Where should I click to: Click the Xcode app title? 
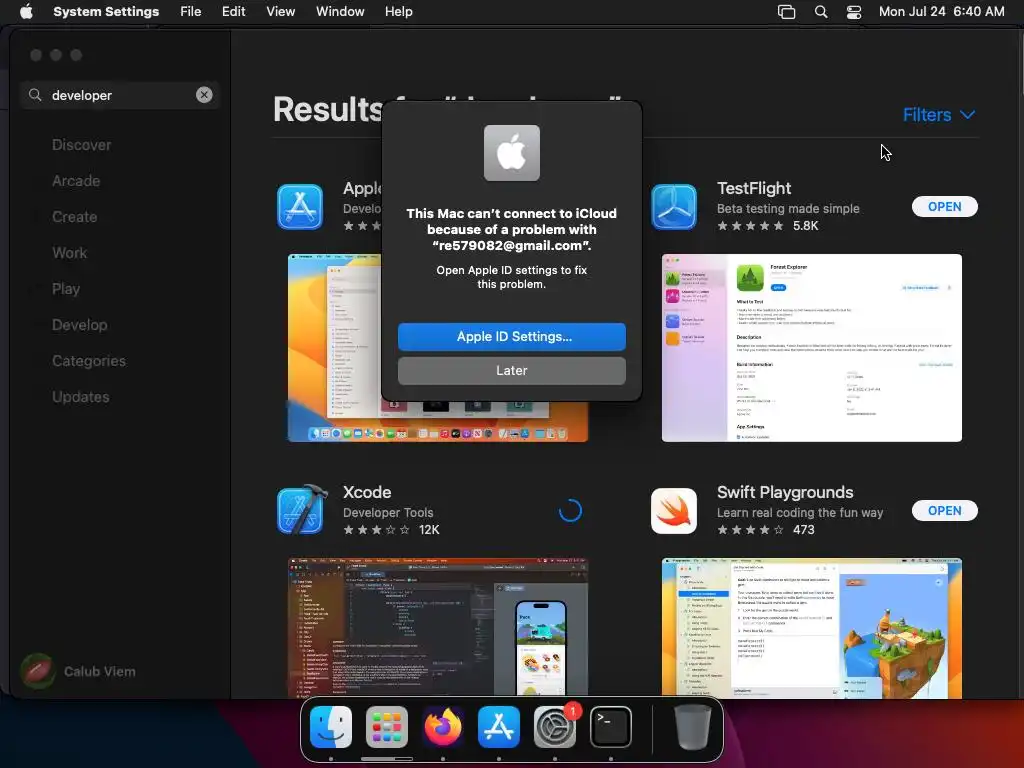367,492
